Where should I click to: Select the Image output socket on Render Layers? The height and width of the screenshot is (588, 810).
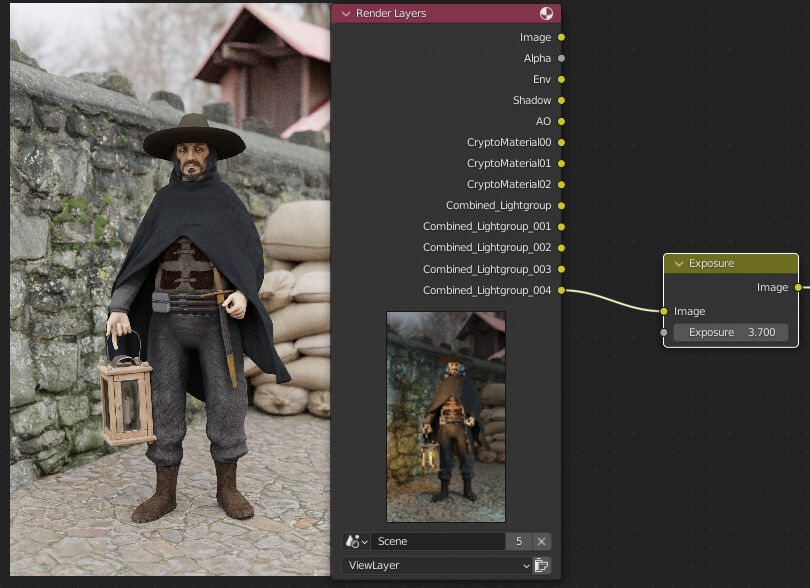coord(560,37)
